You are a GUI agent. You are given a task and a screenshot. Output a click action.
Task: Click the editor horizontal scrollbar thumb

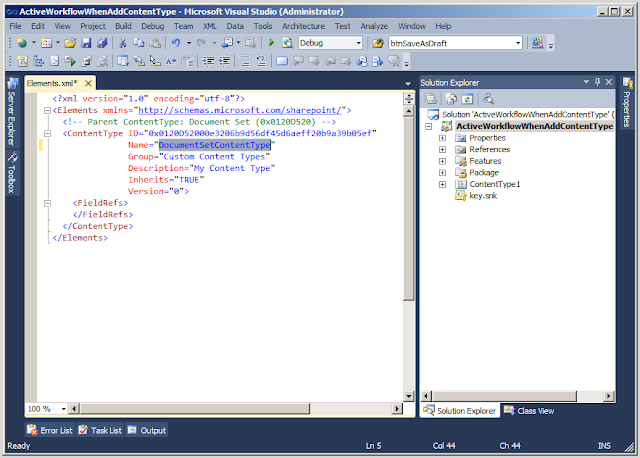click(x=195, y=409)
